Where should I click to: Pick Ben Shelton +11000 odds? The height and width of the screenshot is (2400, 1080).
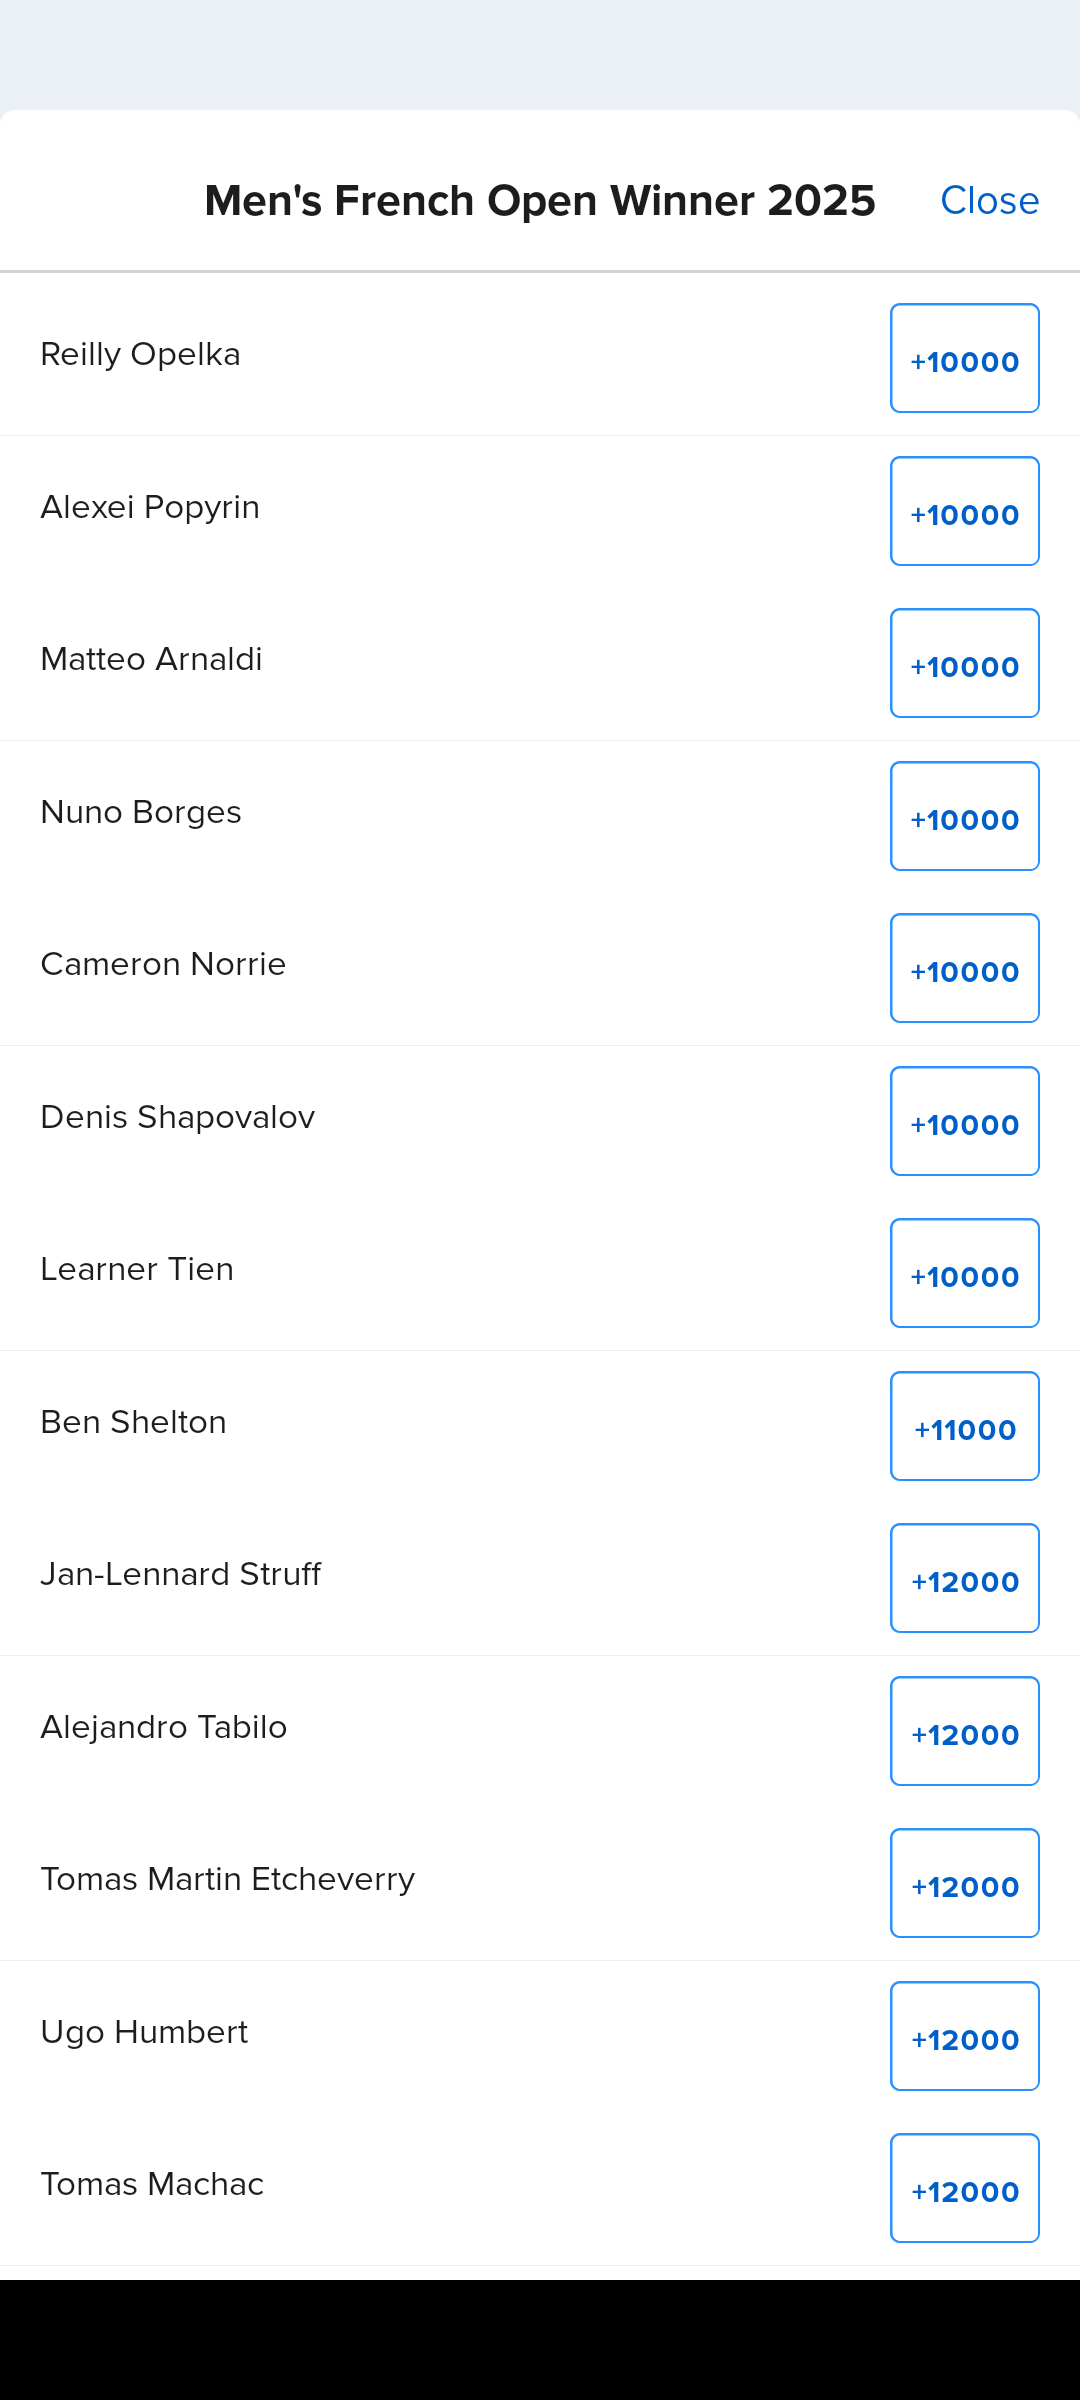point(964,1427)
